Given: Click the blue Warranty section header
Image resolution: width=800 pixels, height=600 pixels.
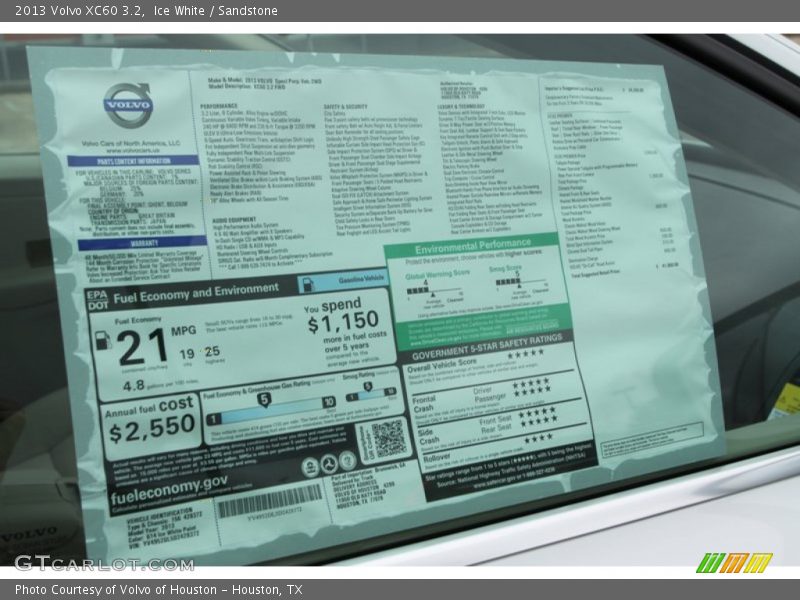Looking at the screenshot, I should pyautogui.click(x=131, y=243).
